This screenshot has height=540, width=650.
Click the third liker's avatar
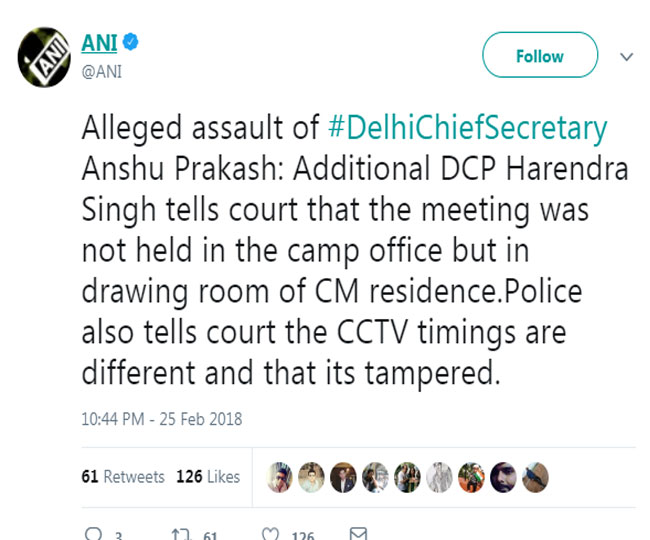point(343,477)
